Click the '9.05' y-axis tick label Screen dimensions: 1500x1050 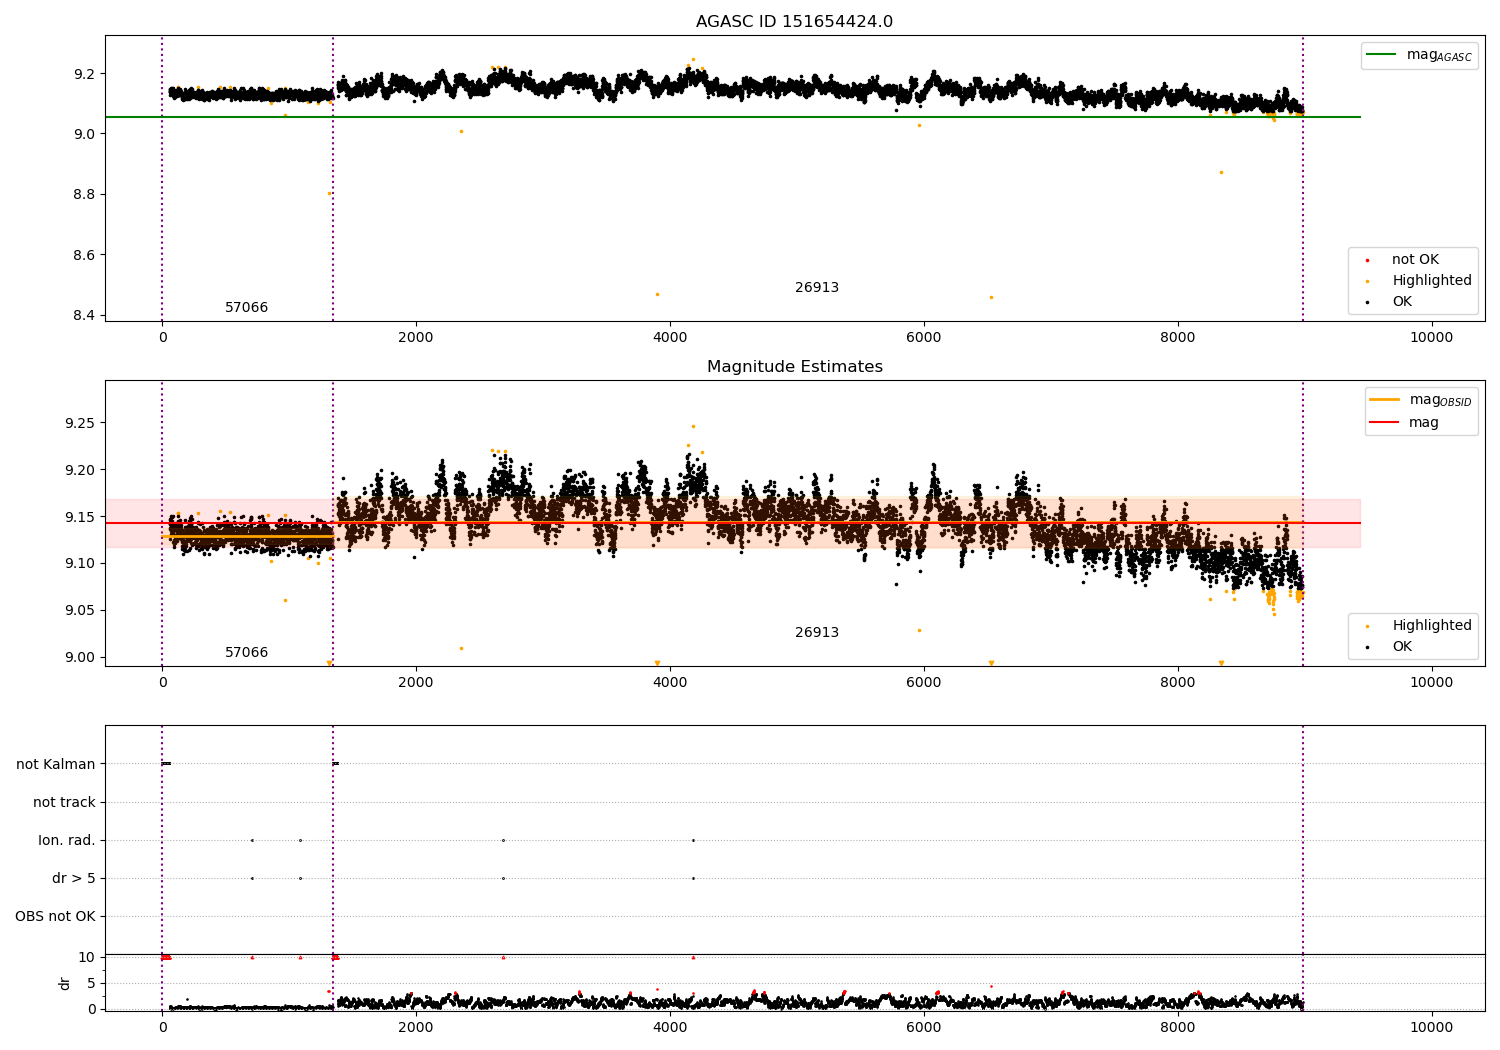pyautogui.click(x=81, y=610)
